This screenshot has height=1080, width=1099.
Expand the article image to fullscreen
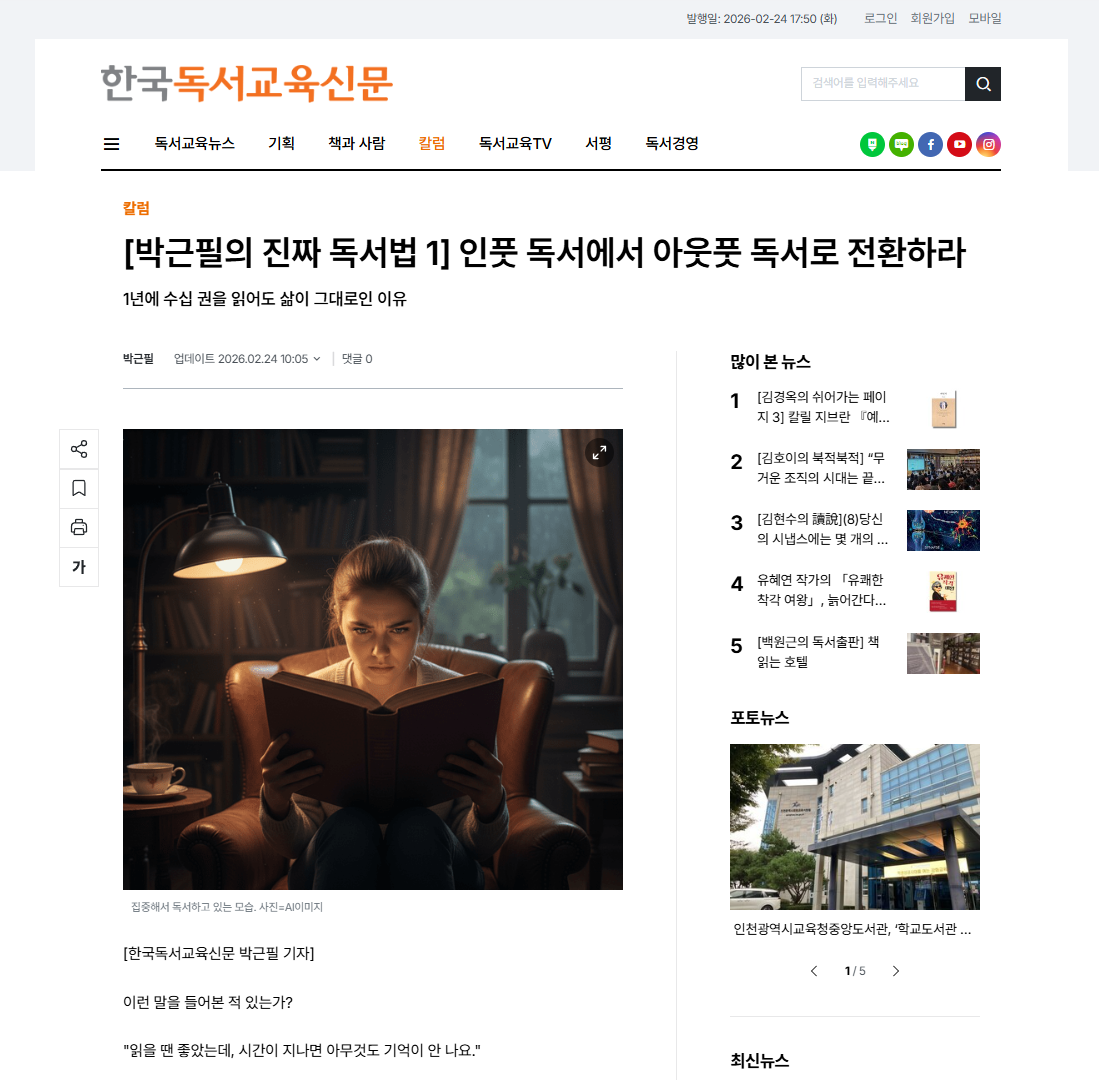click(599, 453)
